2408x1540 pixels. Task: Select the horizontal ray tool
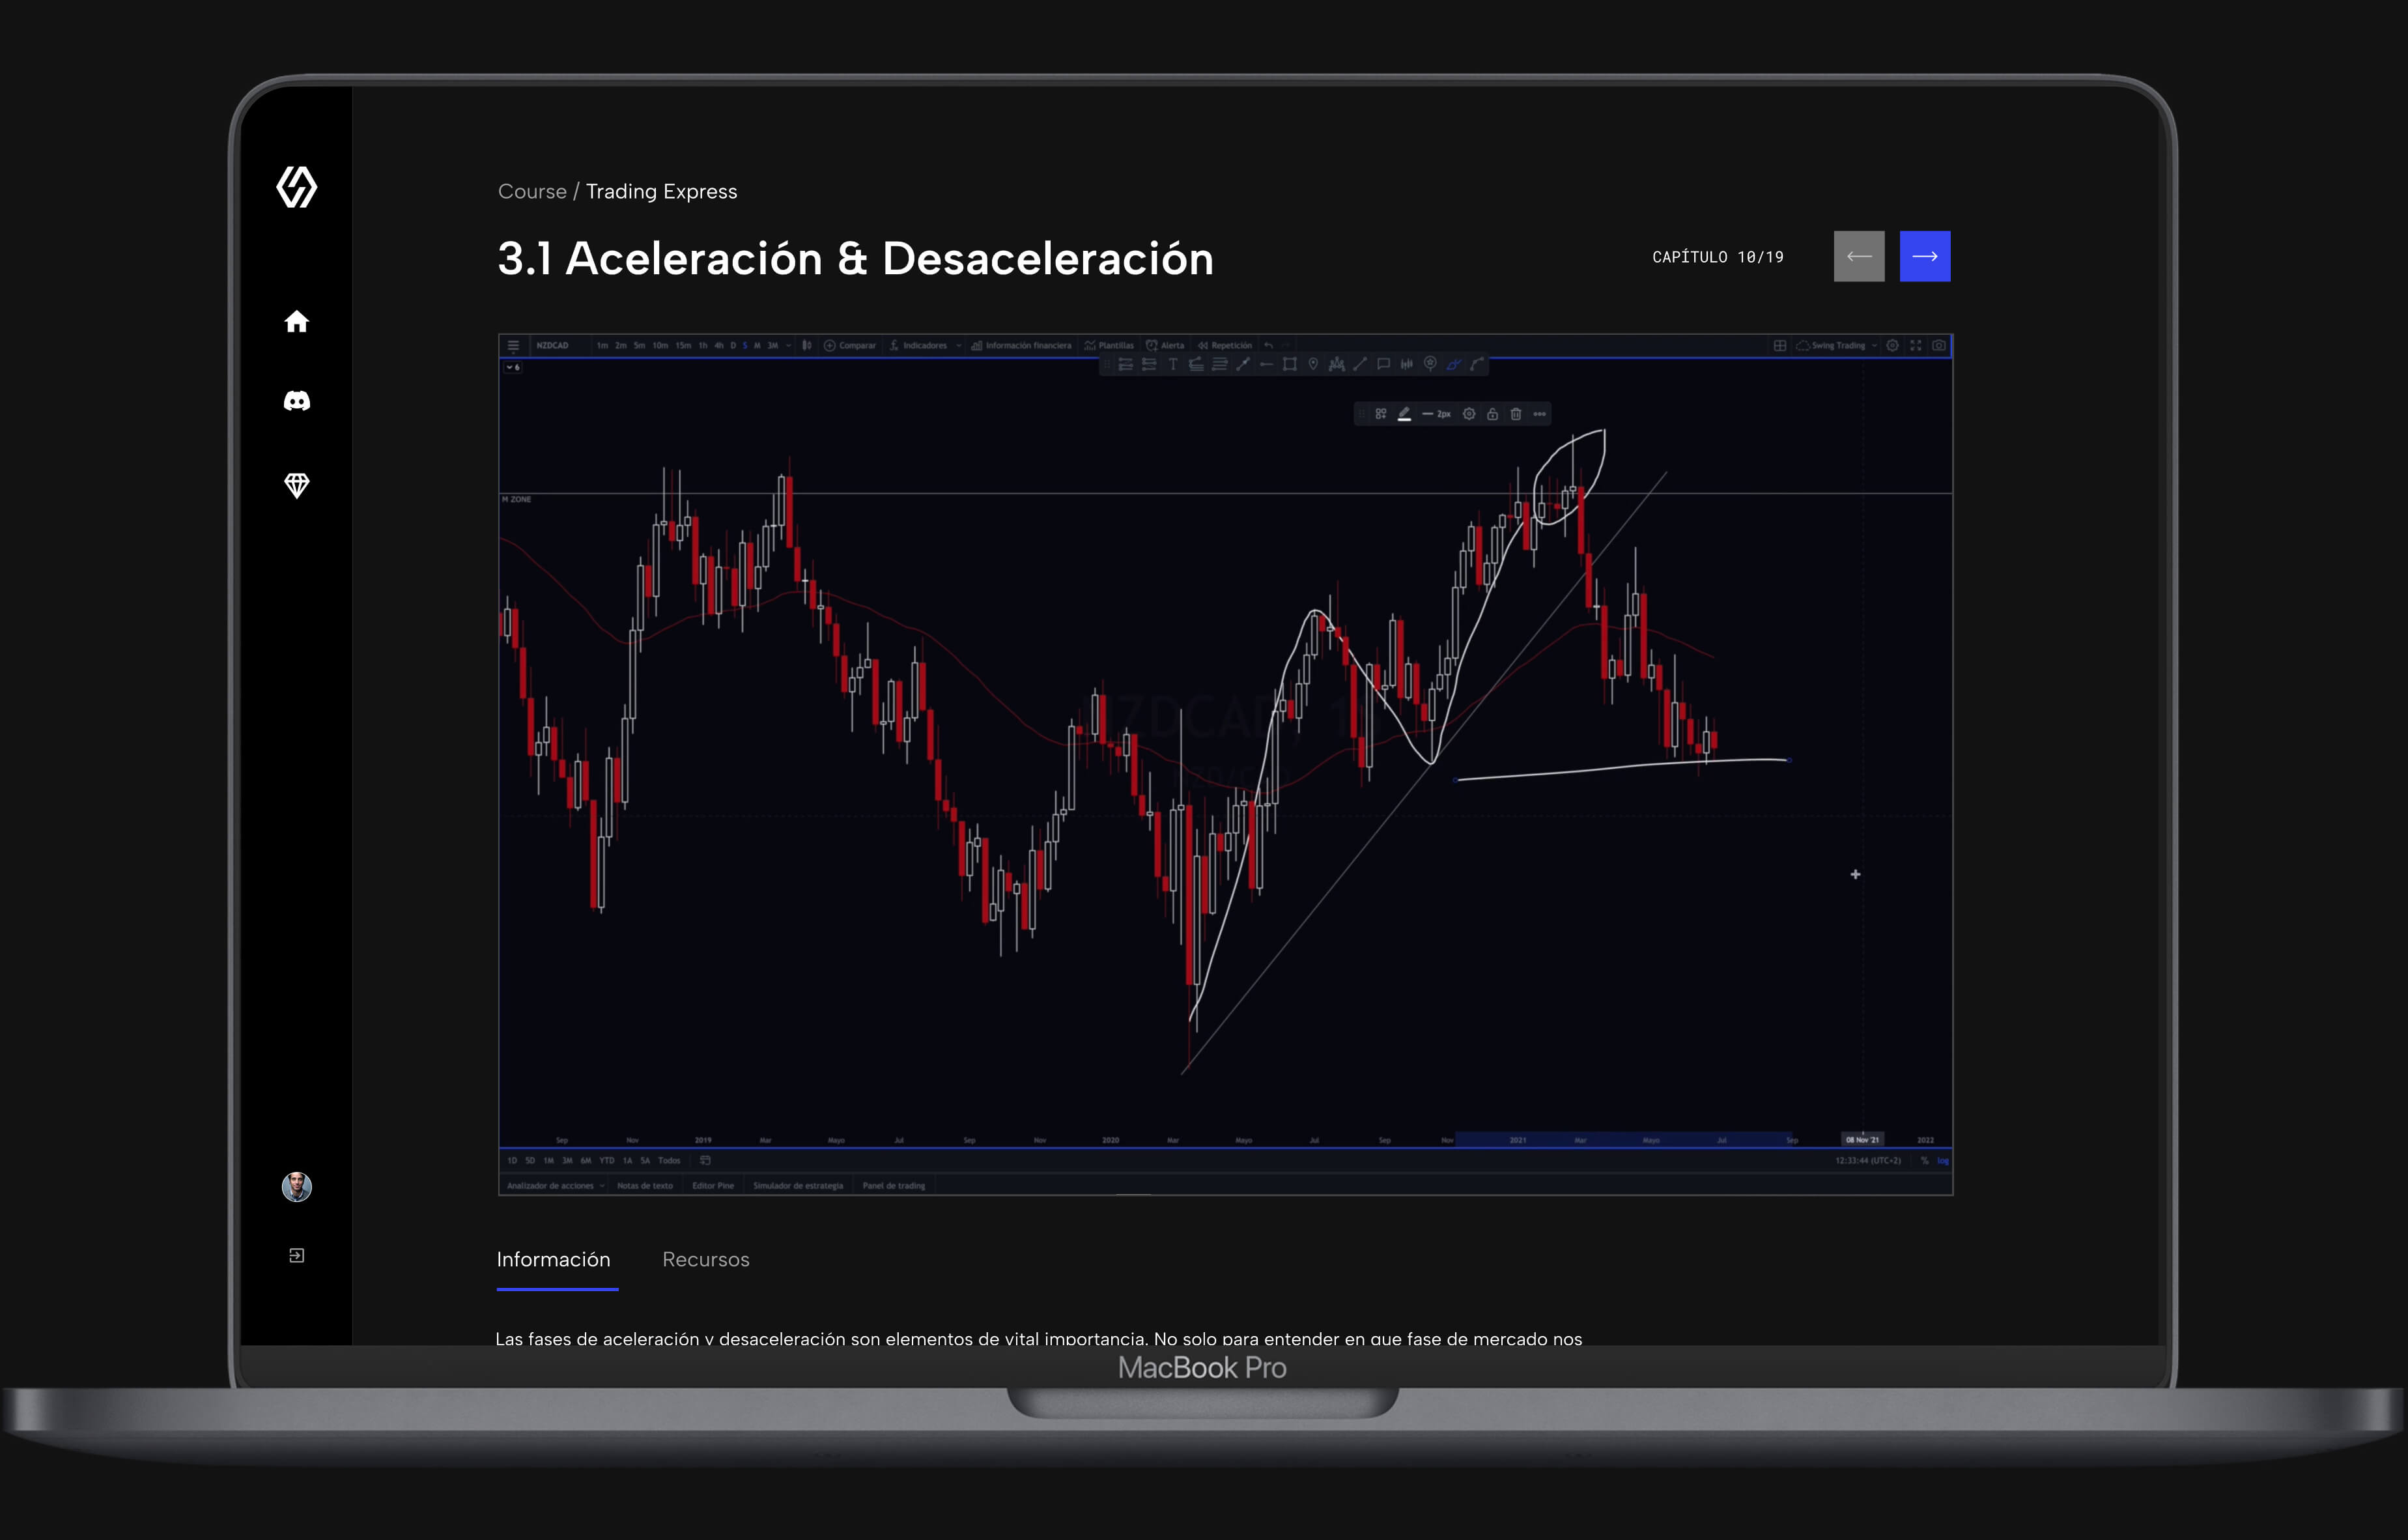[x=1267, y=364]
